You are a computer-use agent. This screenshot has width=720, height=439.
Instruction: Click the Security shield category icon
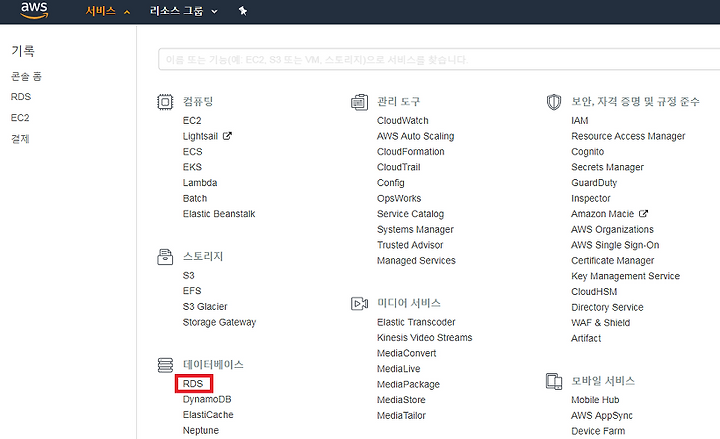pyautogui.click(x=554, y=102)
